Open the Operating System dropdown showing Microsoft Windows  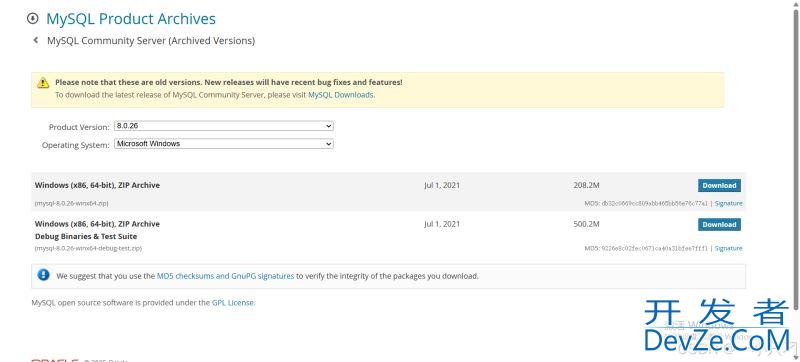click(224, 144)
